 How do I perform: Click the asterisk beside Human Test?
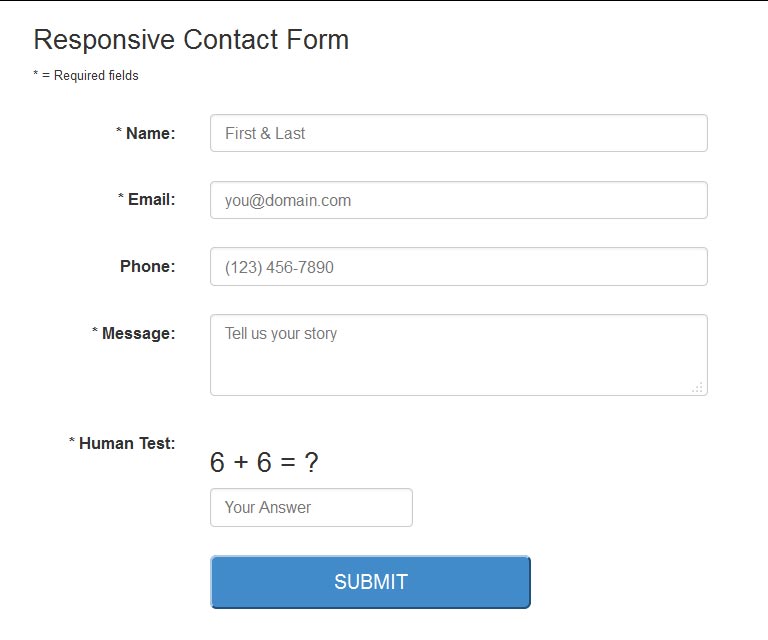click(72, 442)
